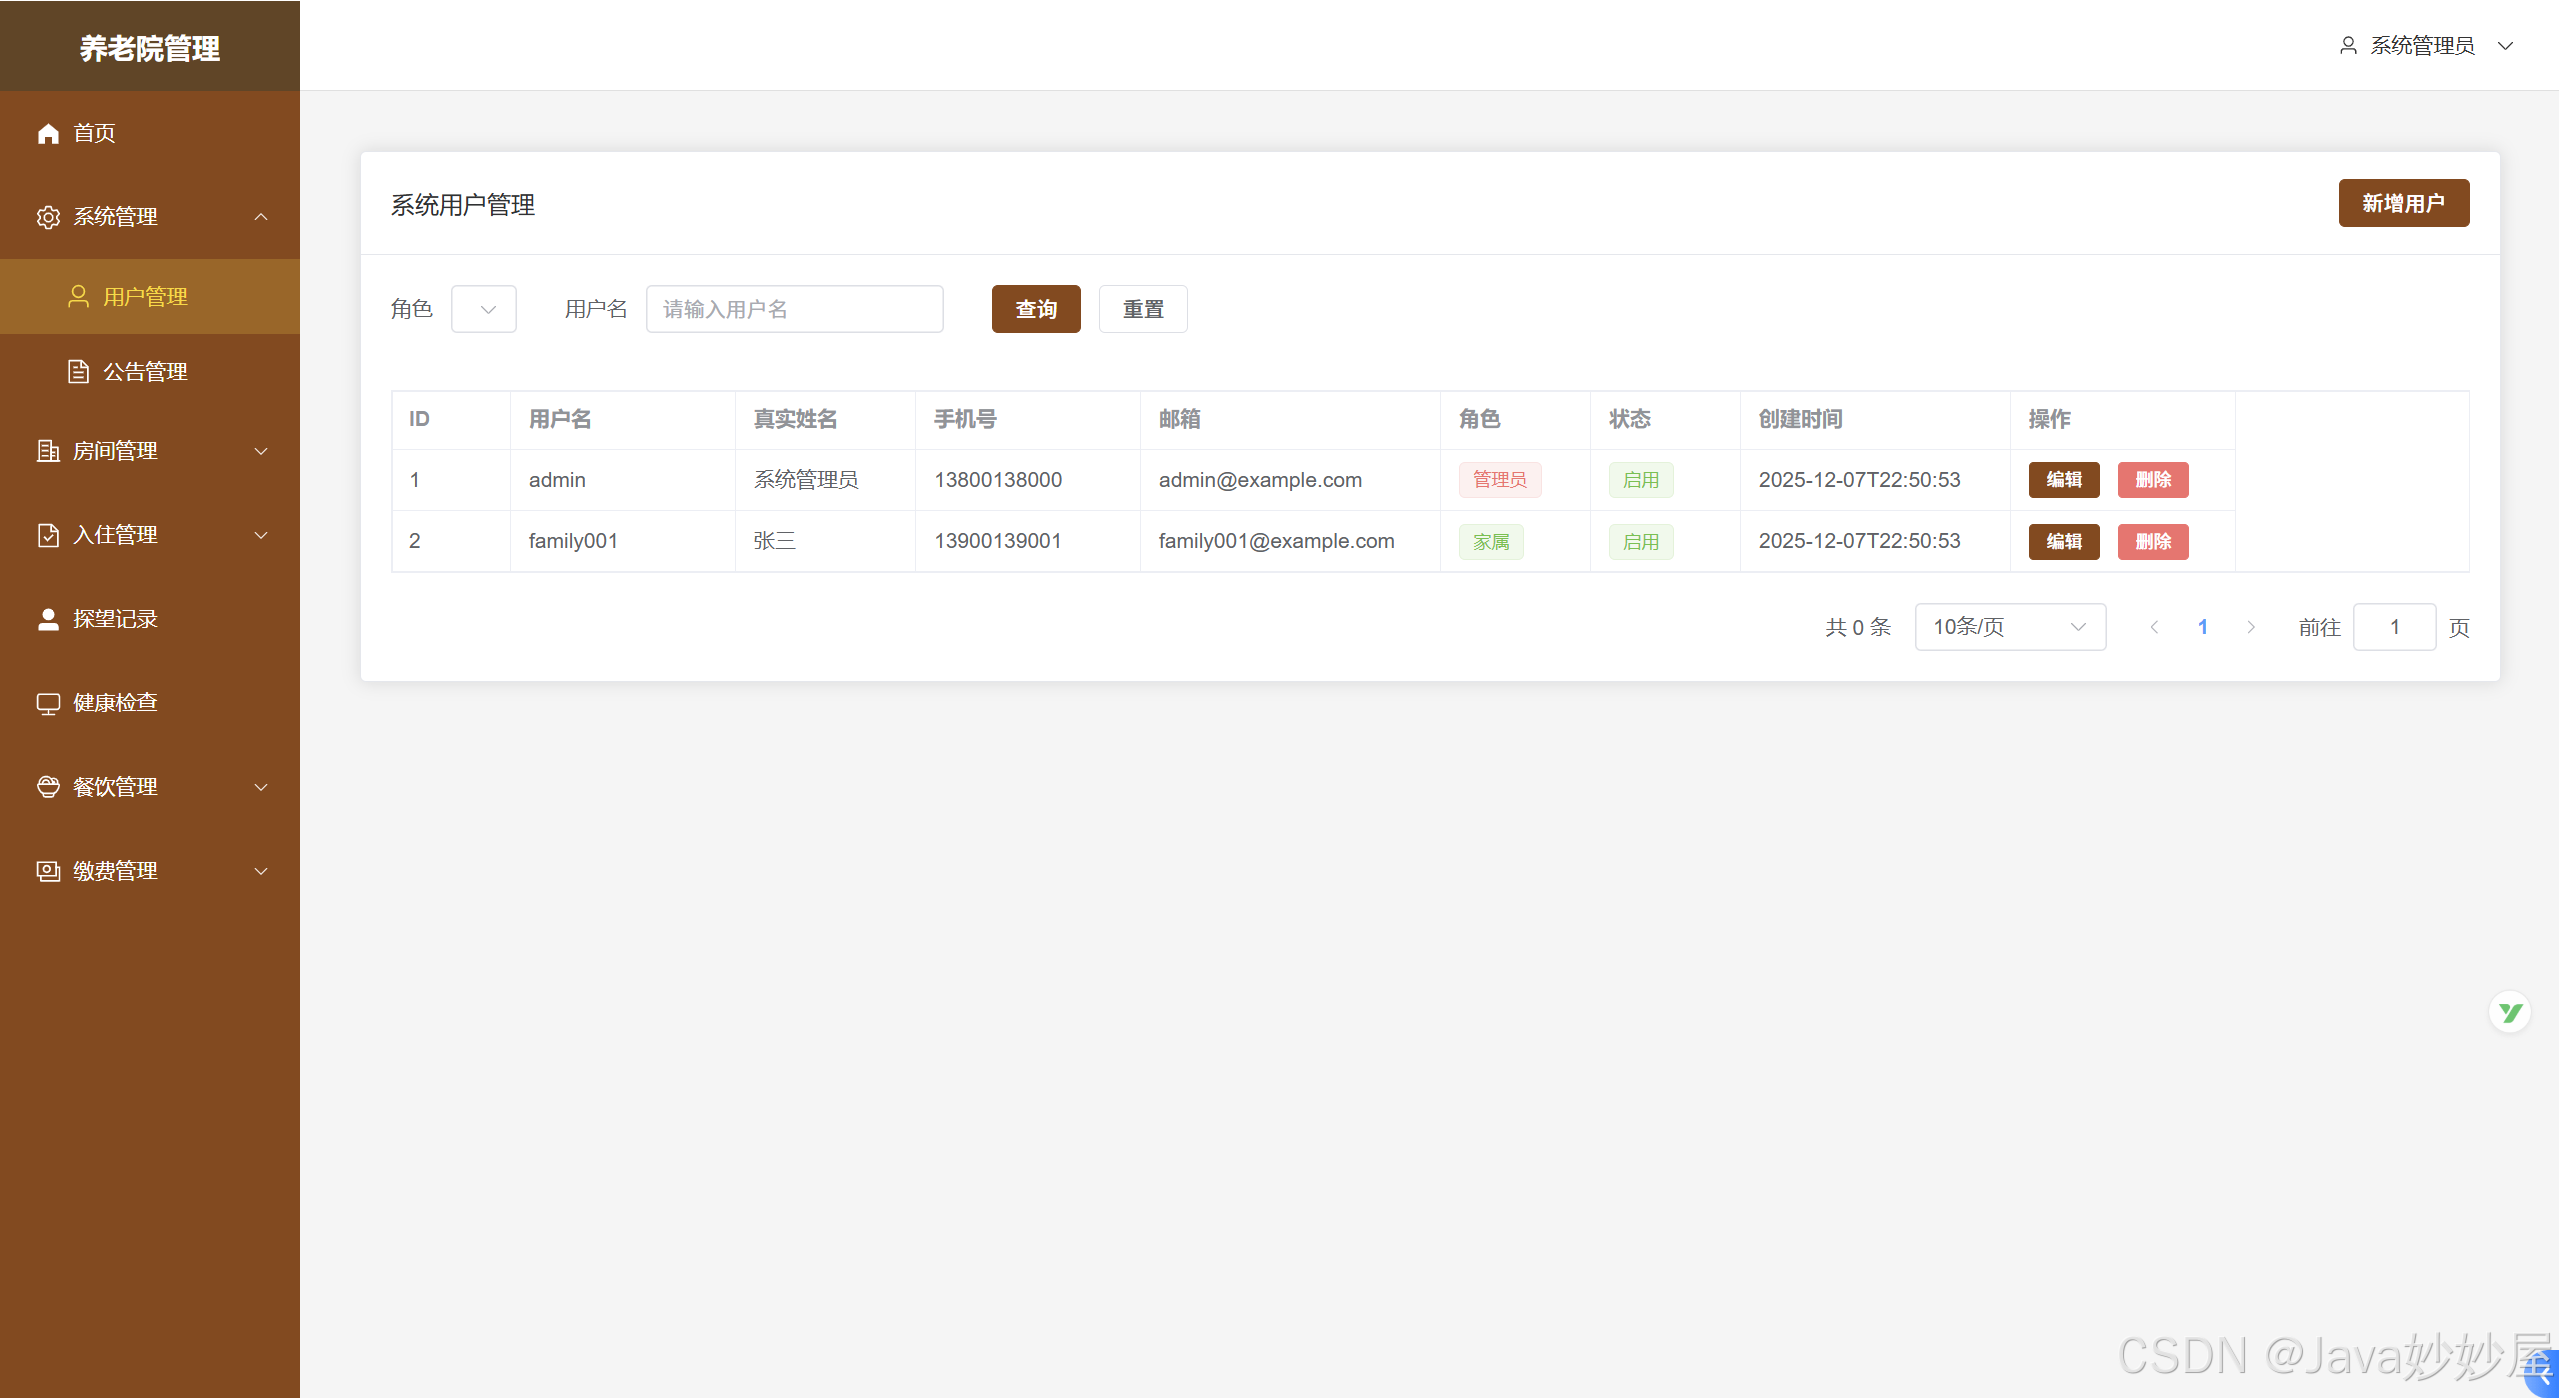Open the 10条/页 page size dropdown

point(2009,627)
